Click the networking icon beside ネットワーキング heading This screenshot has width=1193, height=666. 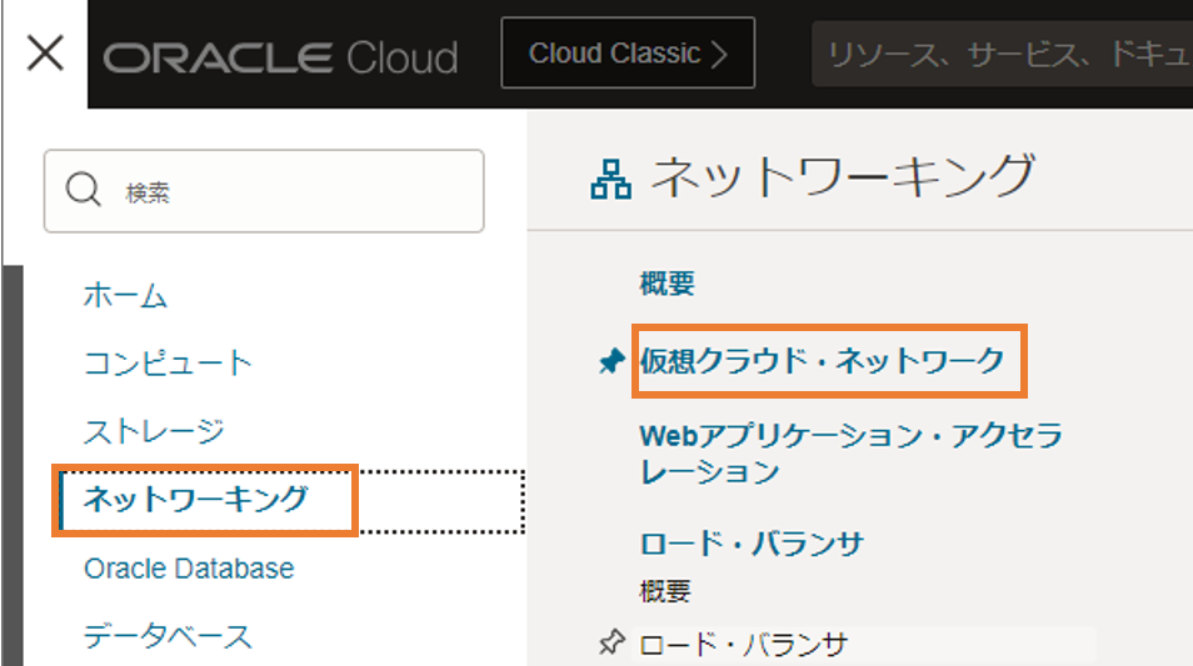point(611,178)
